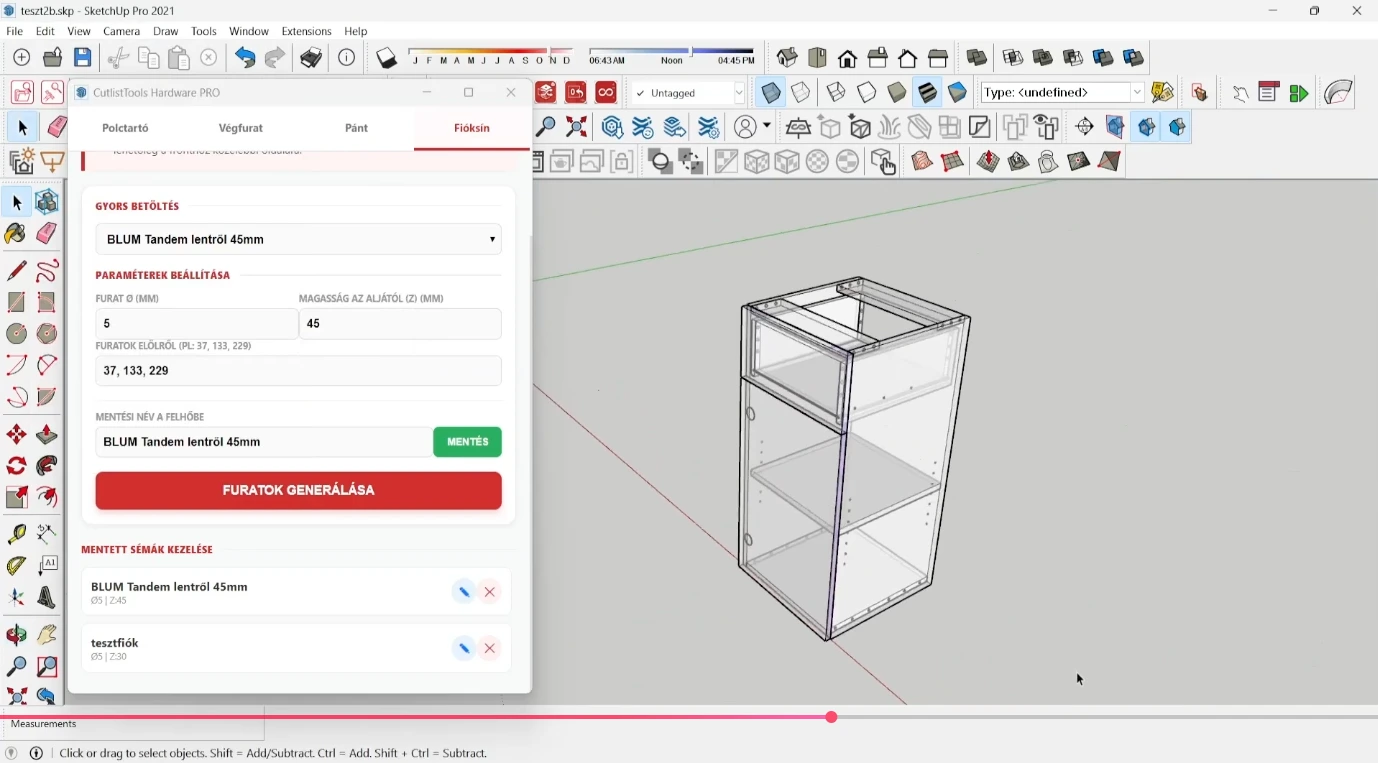The height and width of the screenshot is (763, 1378).
Task: Open the Window menu
Action: point(249,31)
